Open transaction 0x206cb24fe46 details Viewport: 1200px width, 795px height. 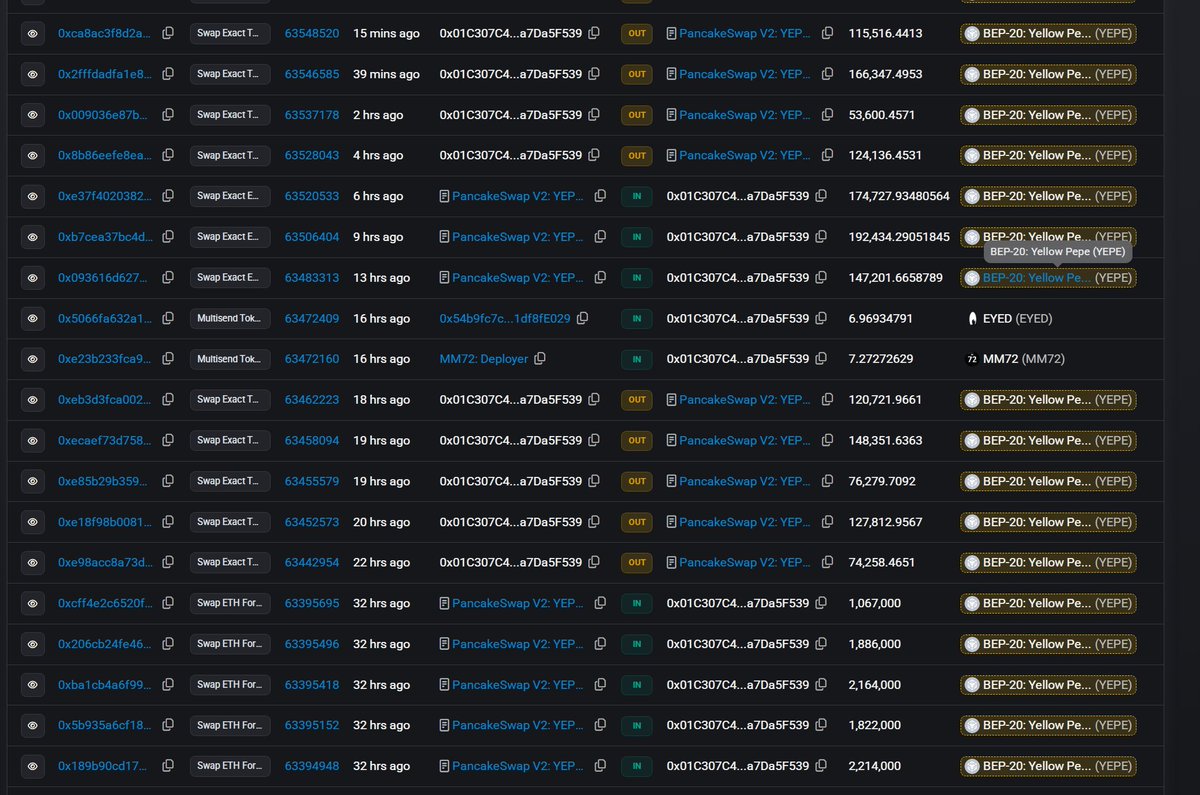(x=105, y=644)
